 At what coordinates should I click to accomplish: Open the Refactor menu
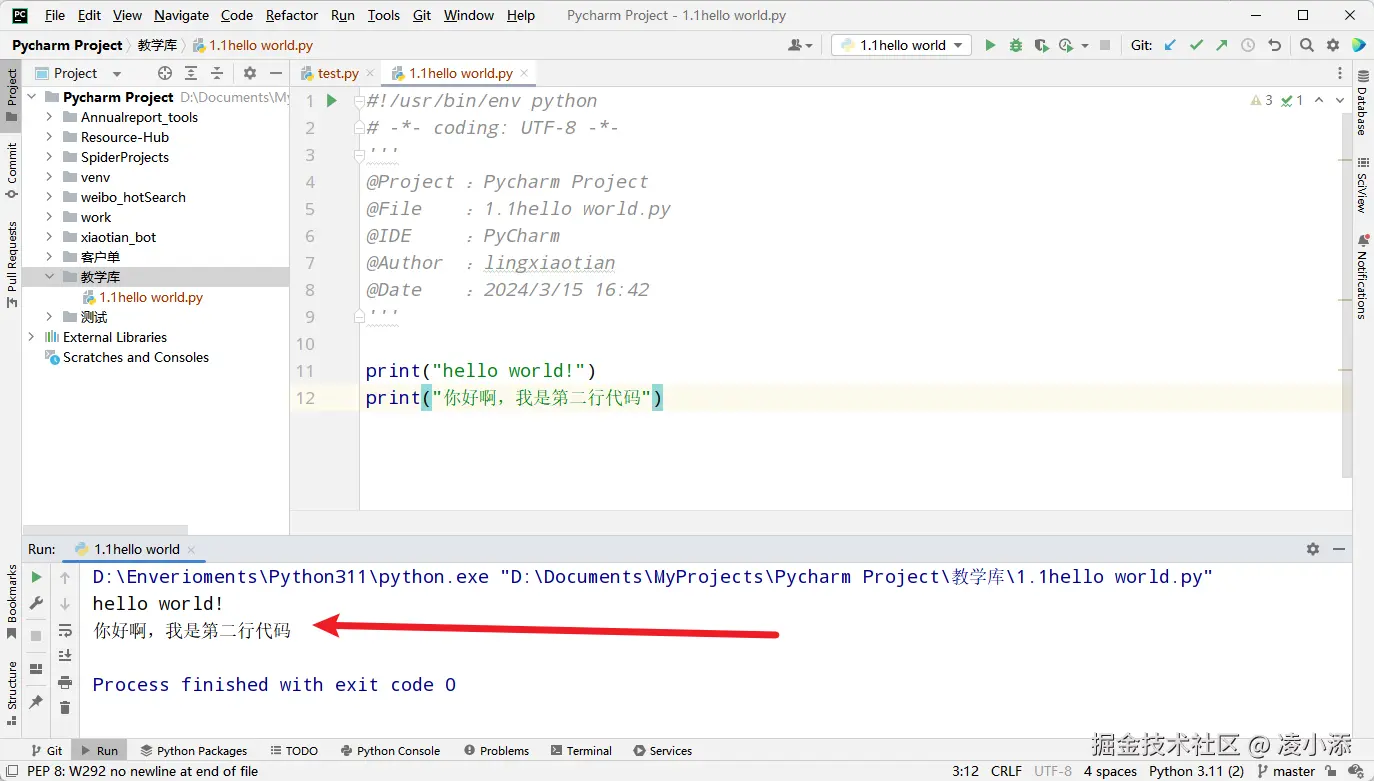(x=292, y=15)
